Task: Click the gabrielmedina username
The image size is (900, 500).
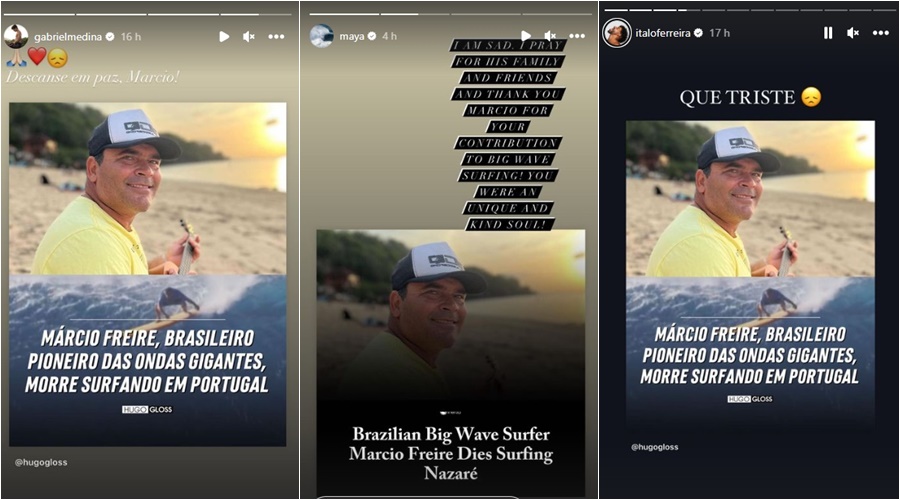Action: [68, 37]
